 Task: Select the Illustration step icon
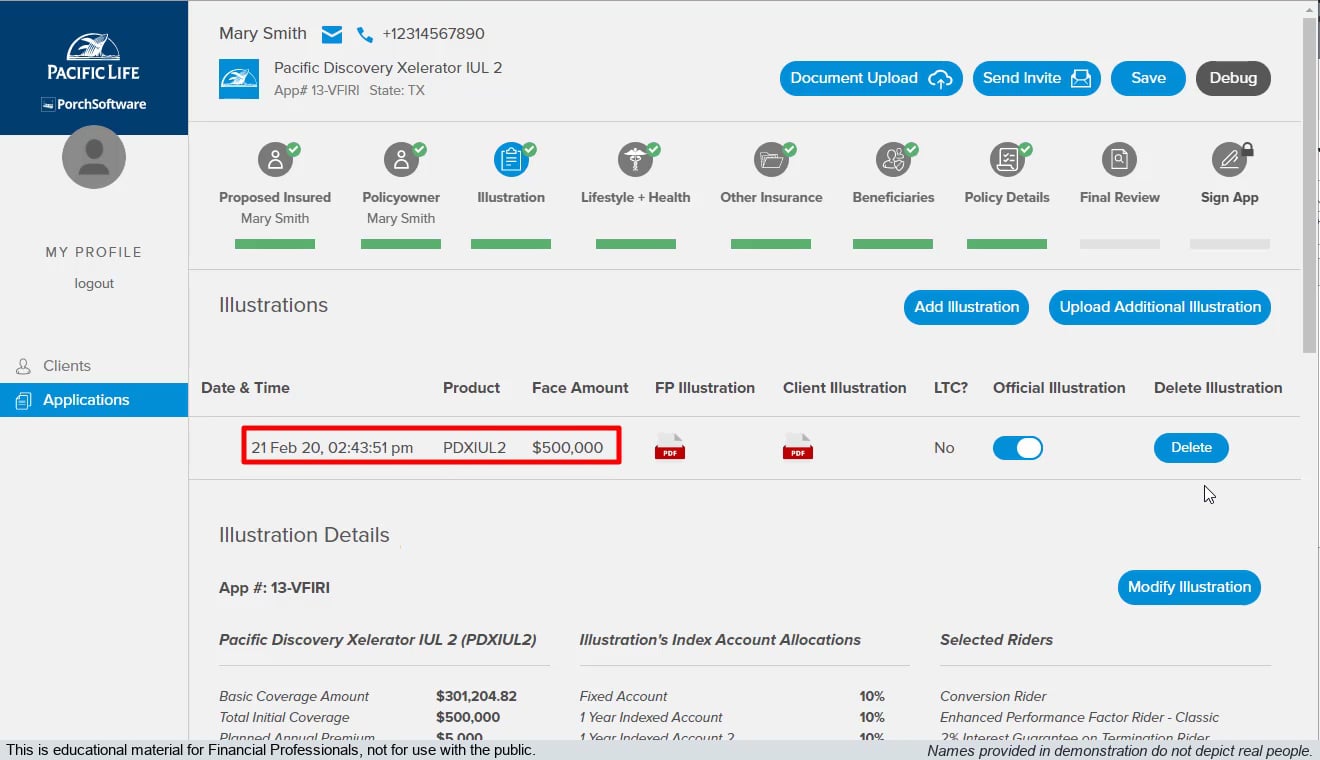(x=511, y=159)
